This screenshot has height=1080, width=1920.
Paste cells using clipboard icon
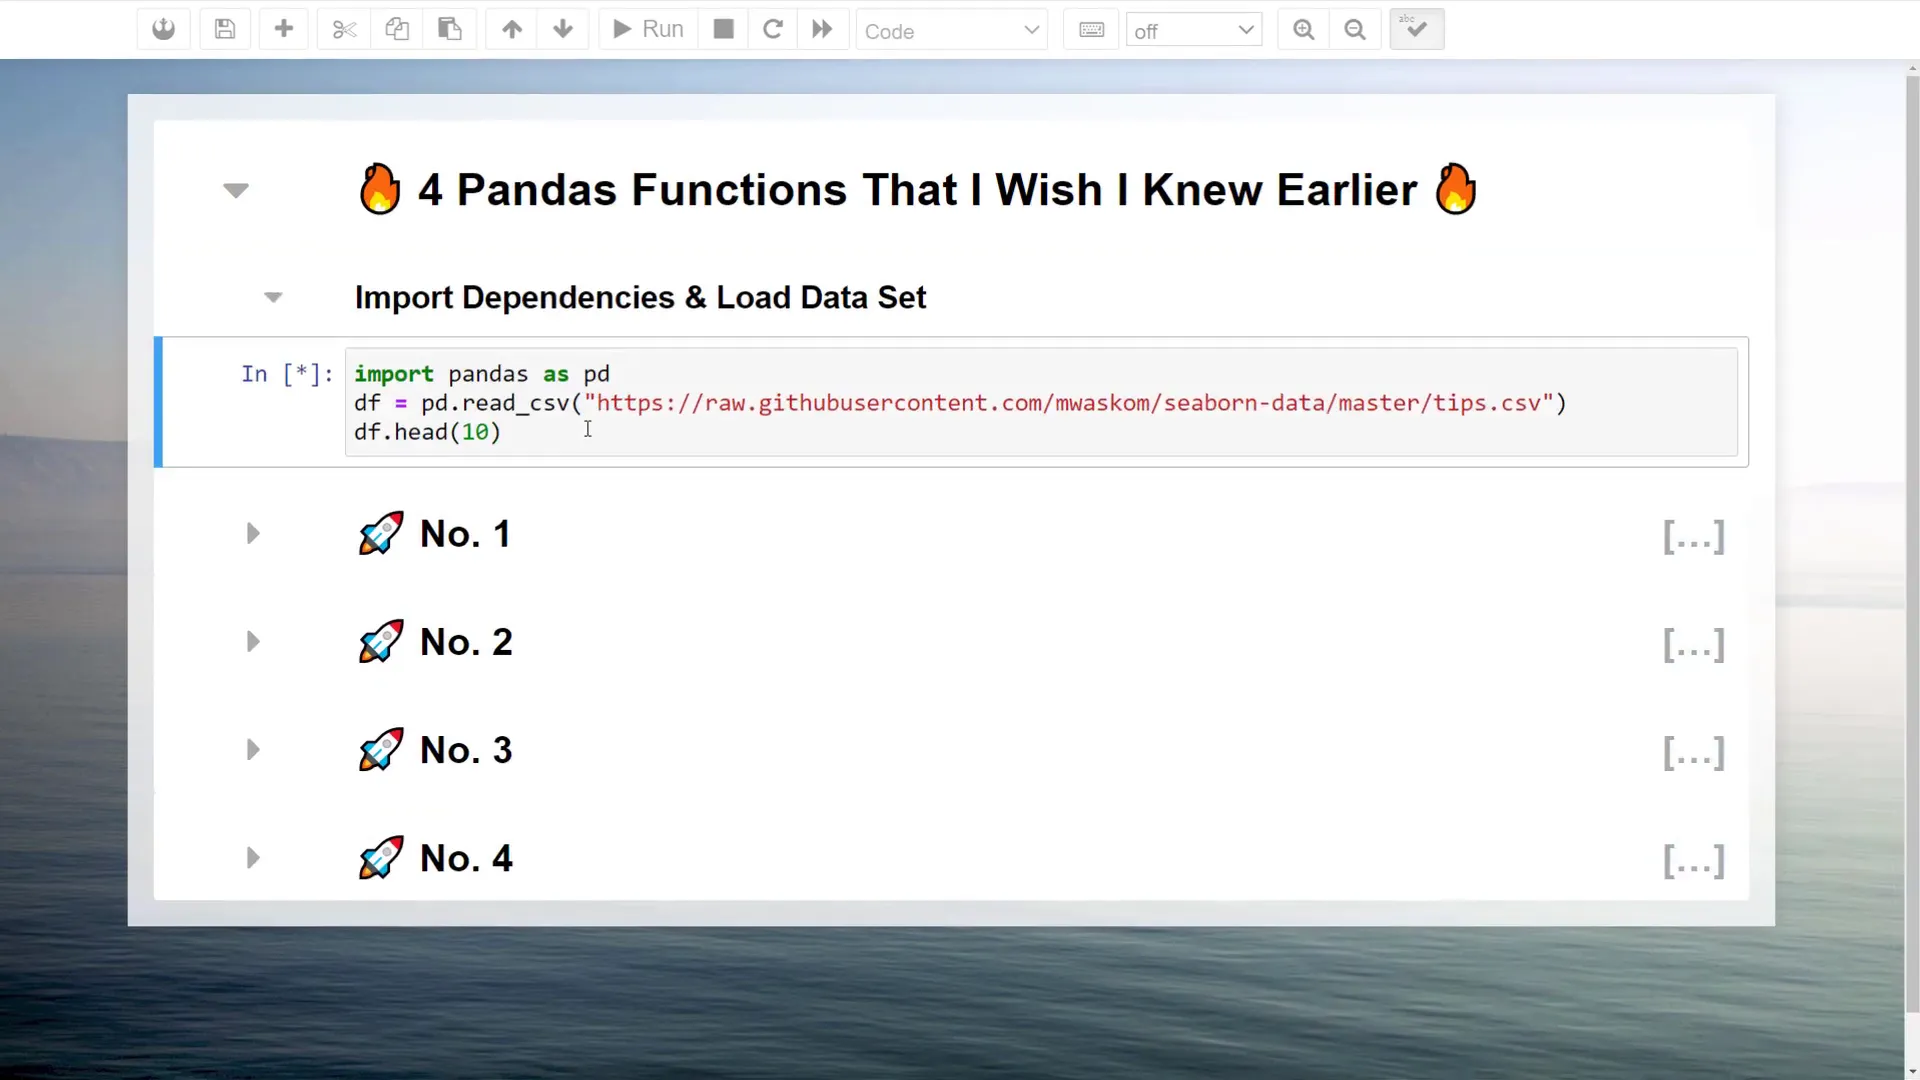tap(450, 29)
